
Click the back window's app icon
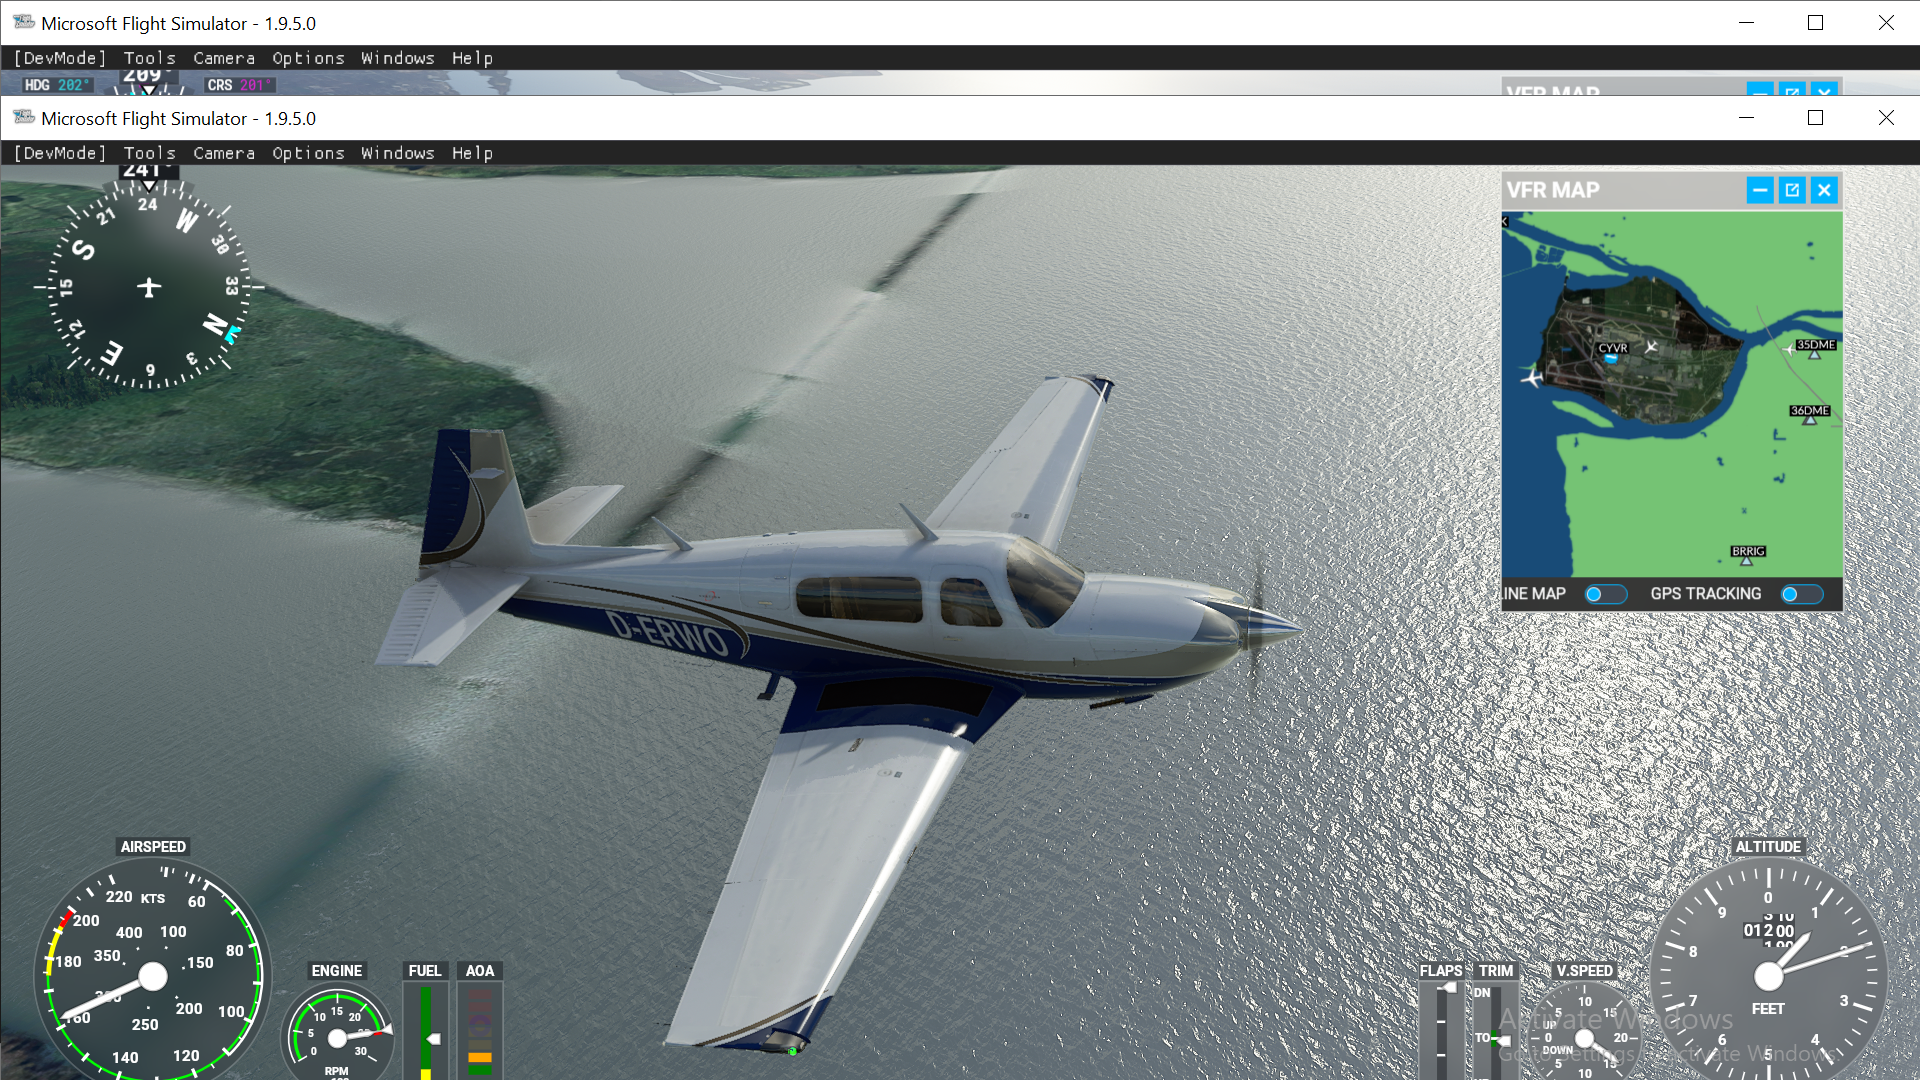tap(24, 23)
